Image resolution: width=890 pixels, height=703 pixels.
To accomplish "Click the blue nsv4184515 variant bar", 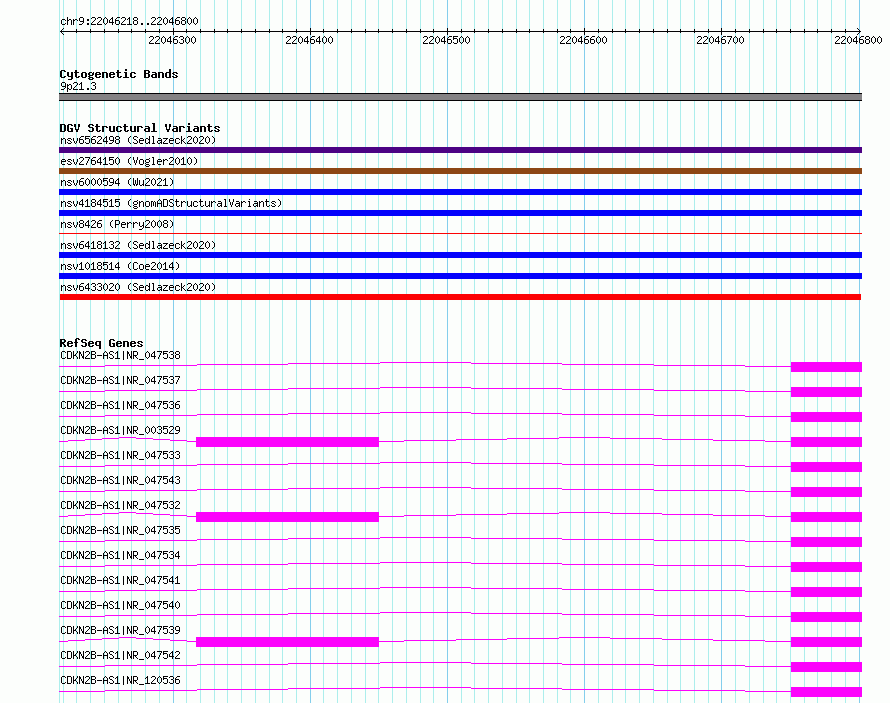I will (460, 213).
